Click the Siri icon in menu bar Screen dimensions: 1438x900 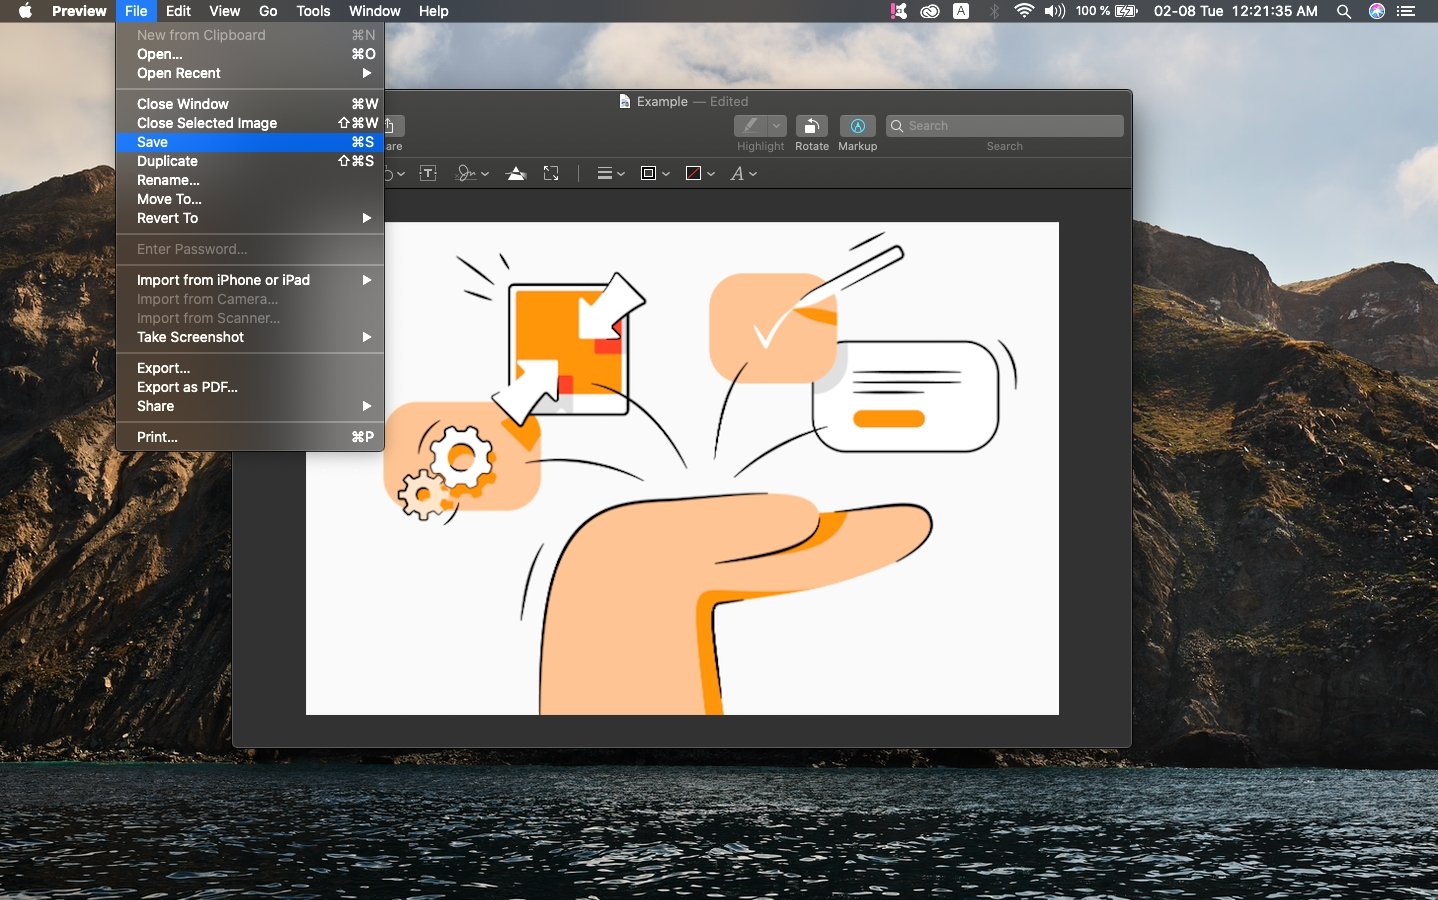(1377, 11)
